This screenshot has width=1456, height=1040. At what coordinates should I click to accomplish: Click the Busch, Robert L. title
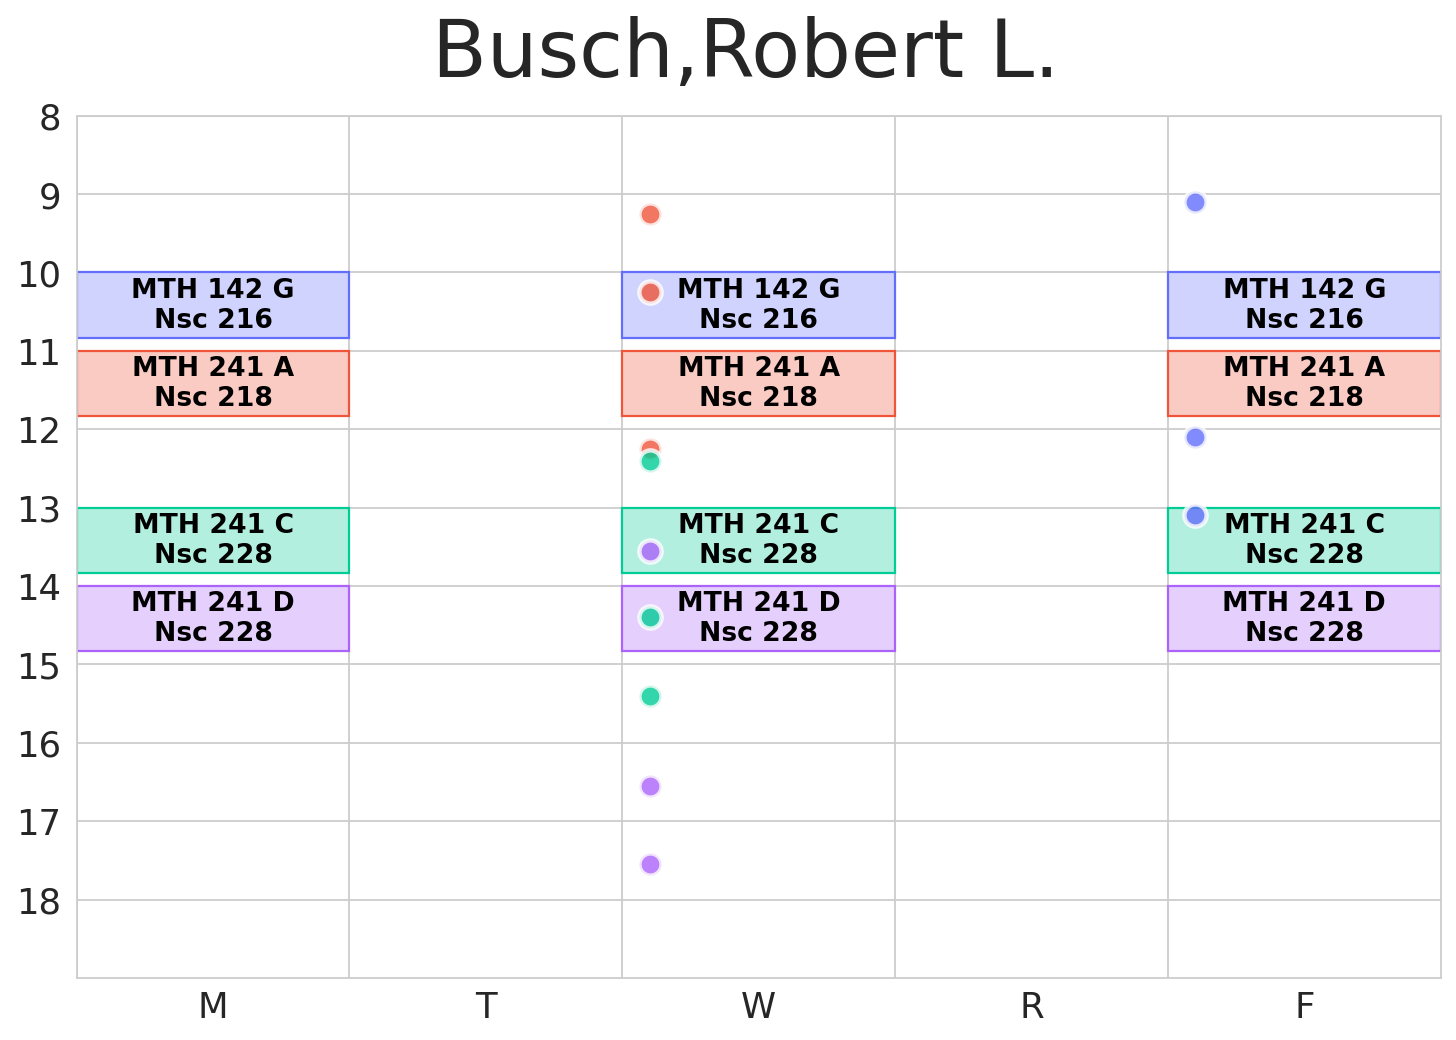point(745,52)
